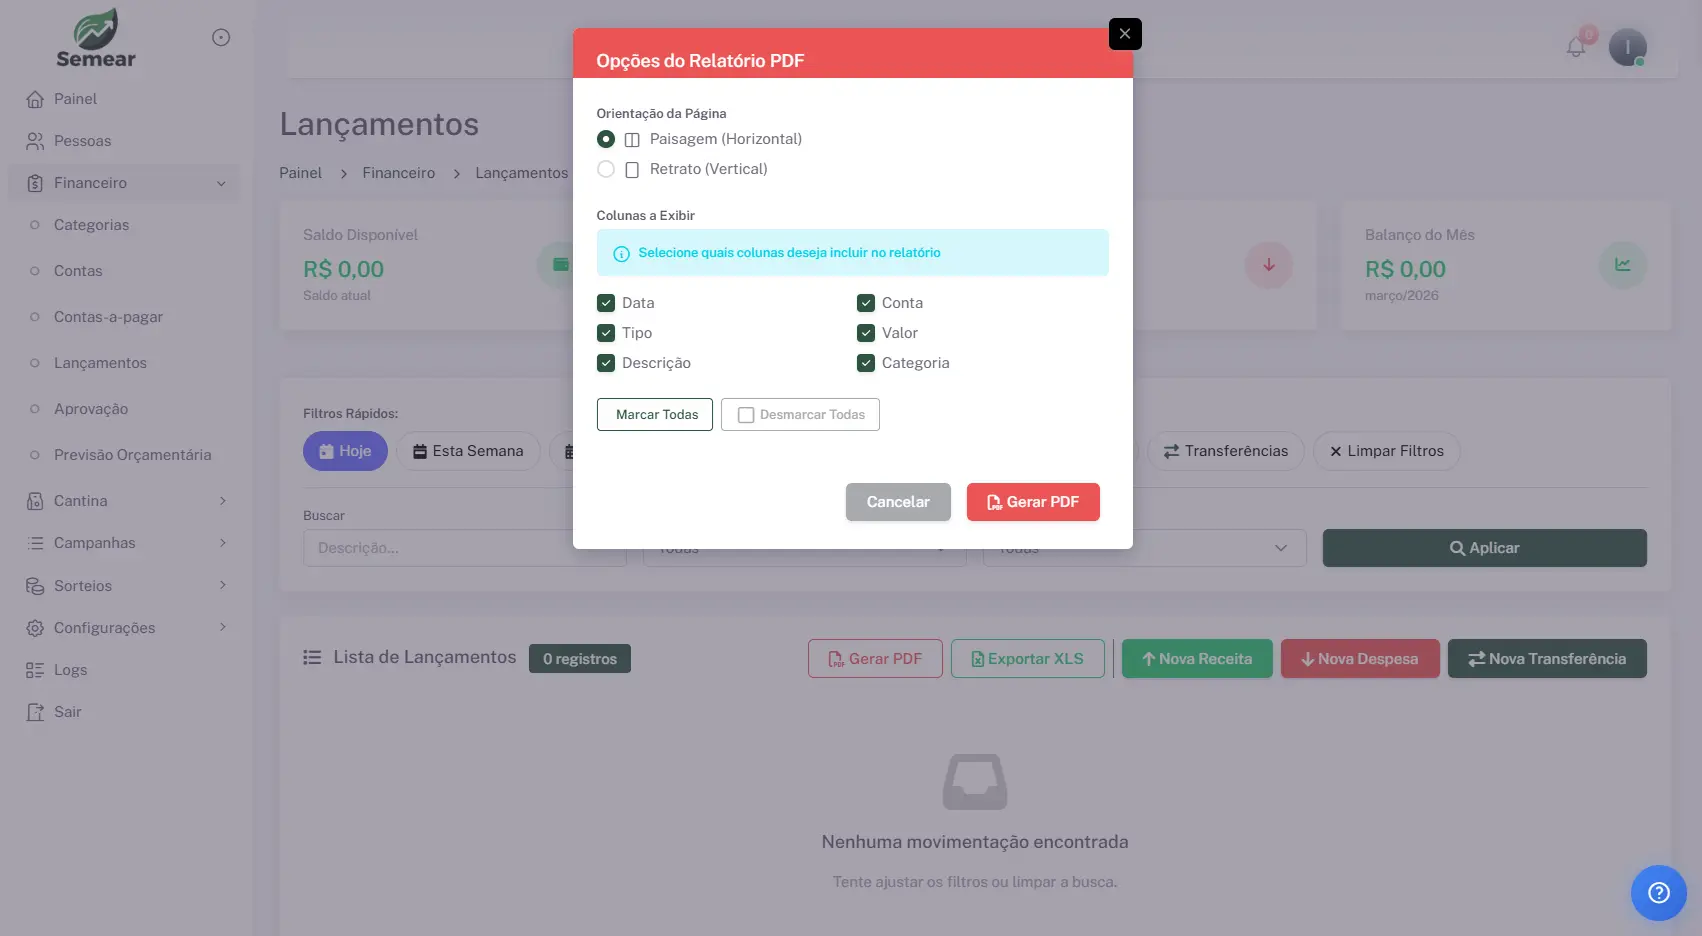The image size is (1702, 936).
Task: Collapse the Financeiro menu
Action: pyautogui.click(x=222, y=183)
